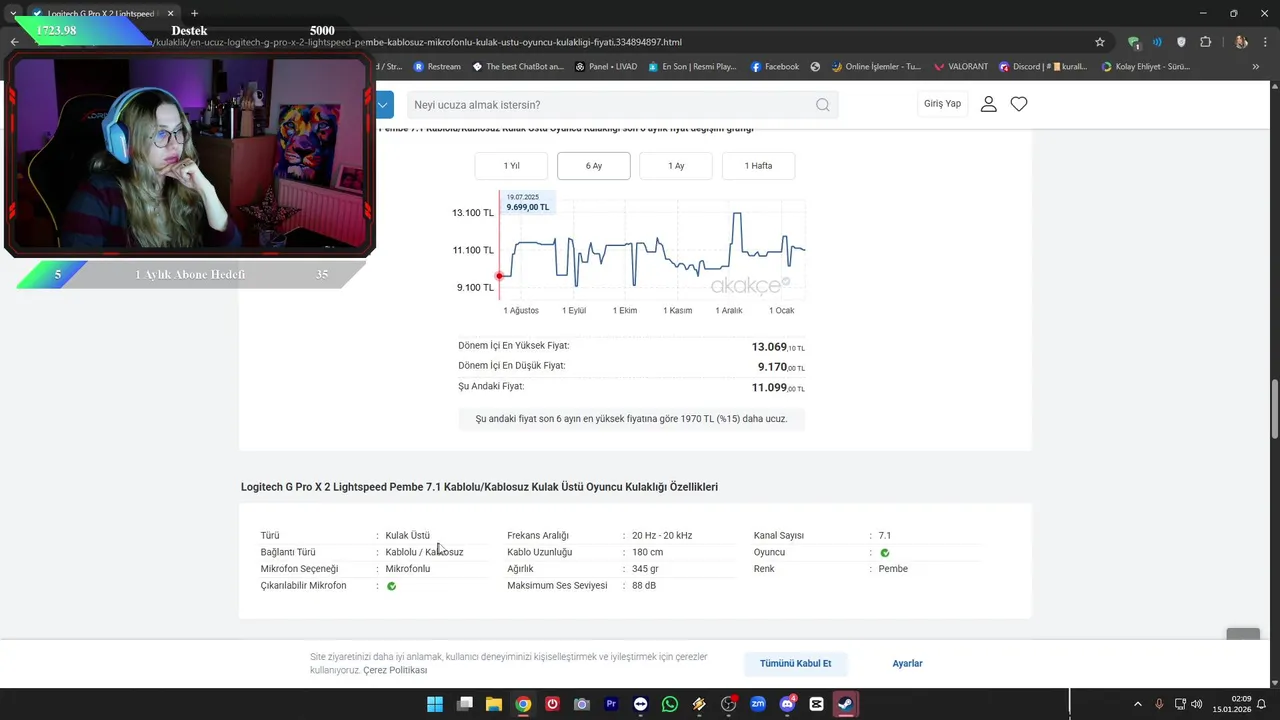This screenshot has height=720, width=1280.
Task: Open a new browser tab with plus
Action: point(195,13)
